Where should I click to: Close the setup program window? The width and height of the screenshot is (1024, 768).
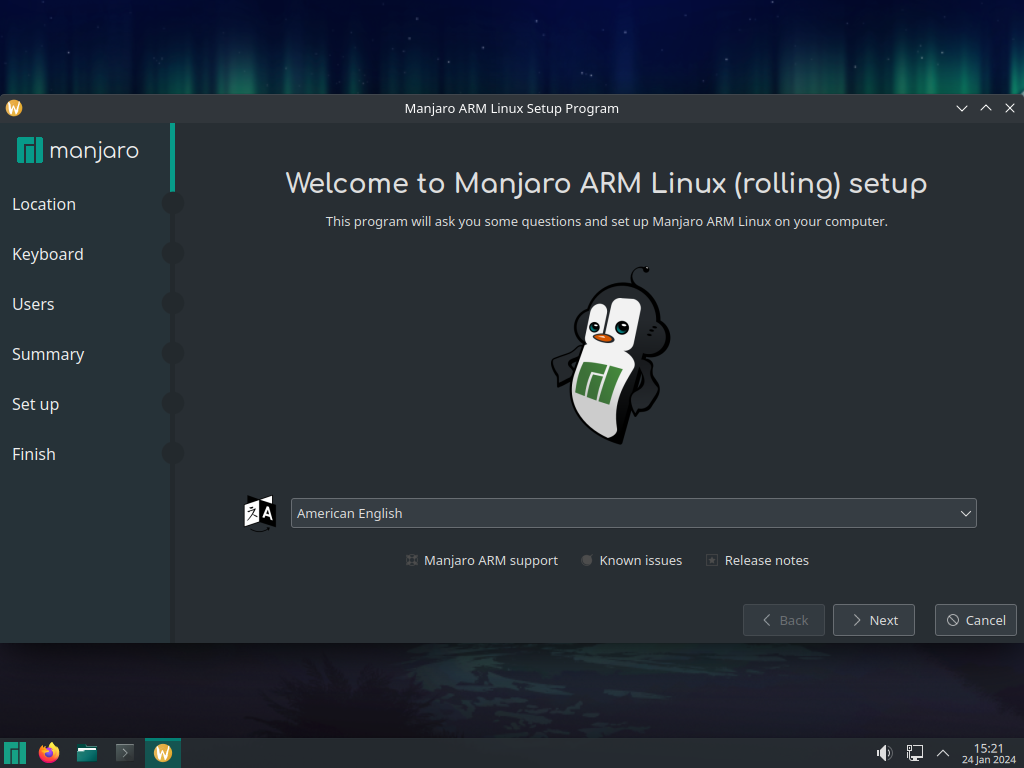[1010, 108]
